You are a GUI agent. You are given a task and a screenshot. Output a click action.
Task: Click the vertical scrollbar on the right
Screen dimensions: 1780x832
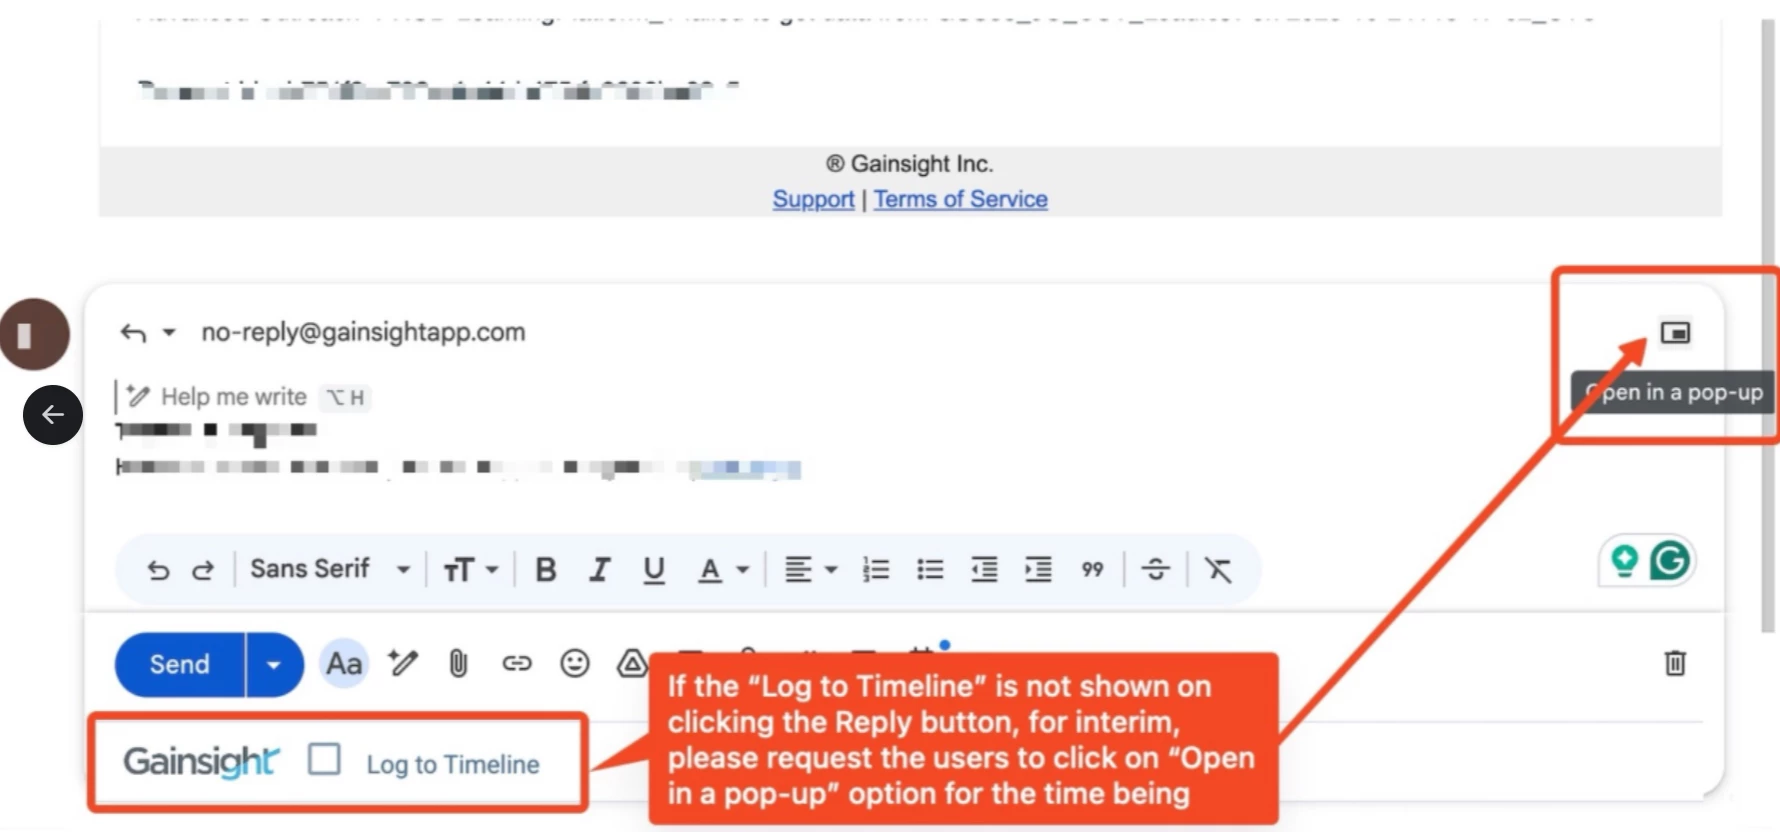coord(1768,326)
